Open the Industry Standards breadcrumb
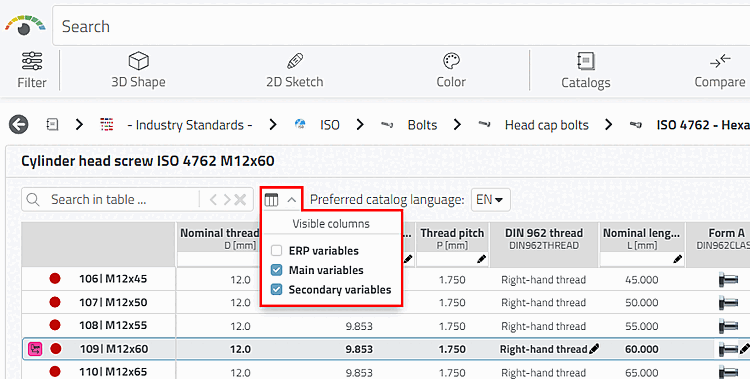The width and height of the screenshot is (750, 379). tap(189, 125)
